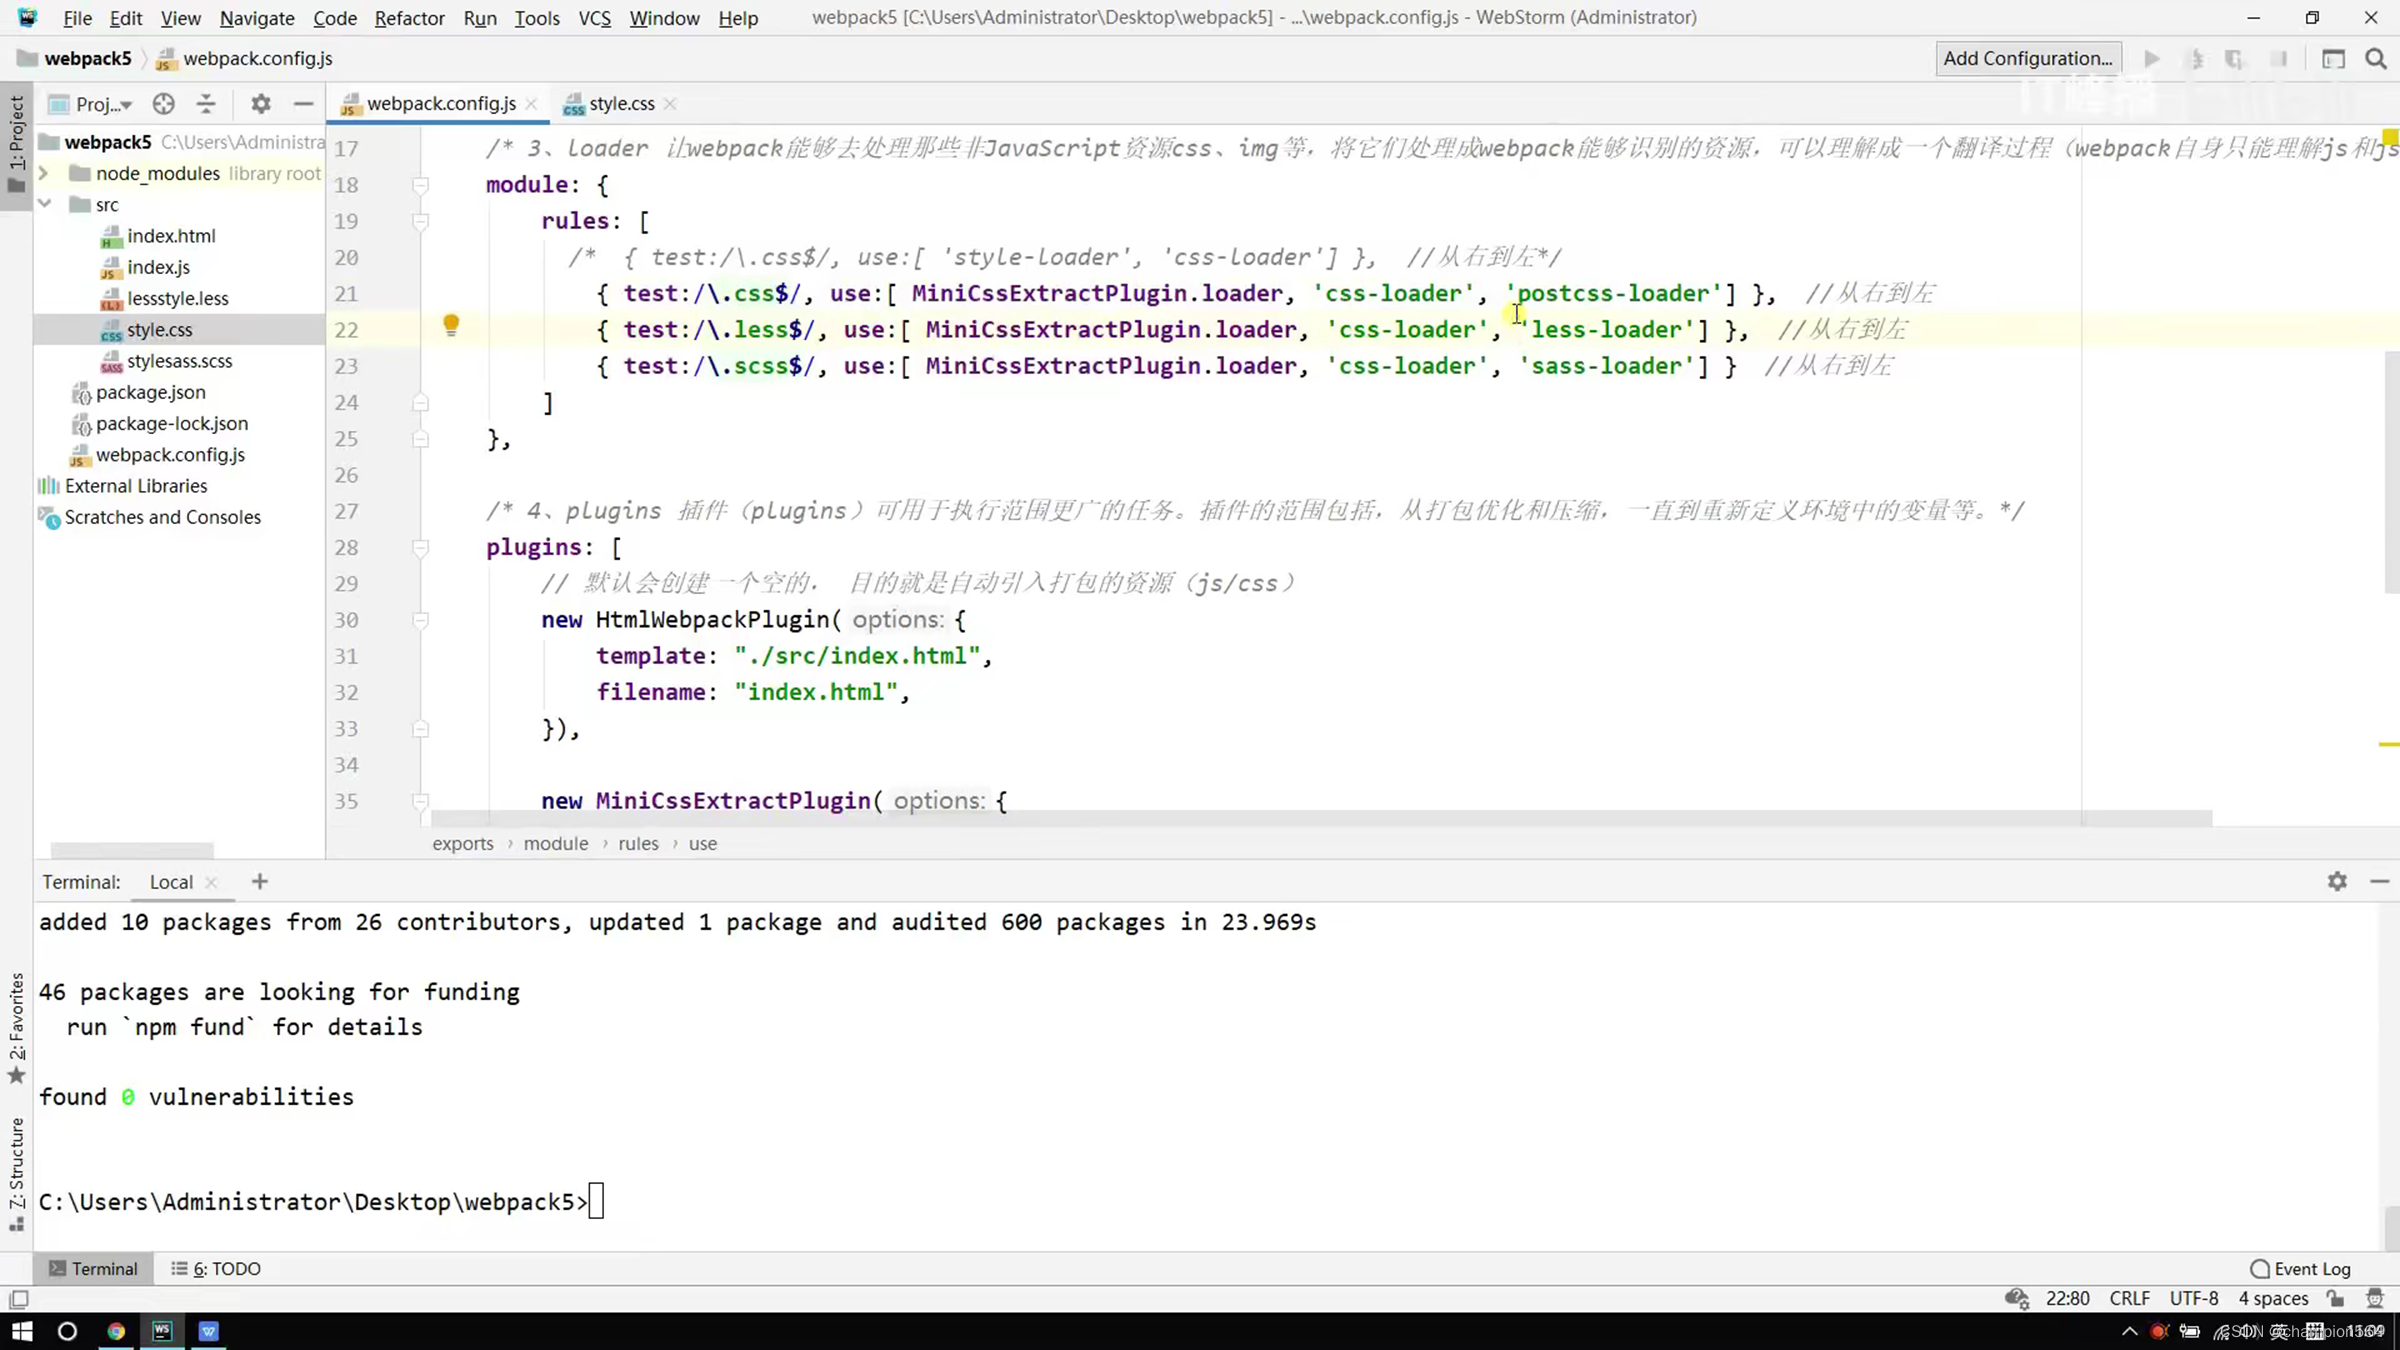Add a new terminal session
Viewport: 2400px width, 1350px height.
point(260,881)
